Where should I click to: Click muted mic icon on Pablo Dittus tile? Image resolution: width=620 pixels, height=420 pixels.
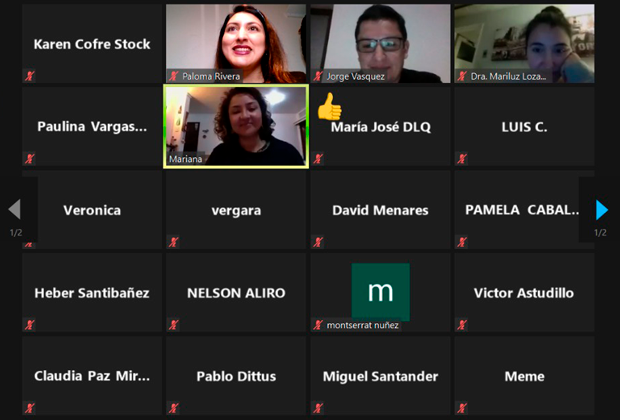pyautogui.click(x=174, y=408)
